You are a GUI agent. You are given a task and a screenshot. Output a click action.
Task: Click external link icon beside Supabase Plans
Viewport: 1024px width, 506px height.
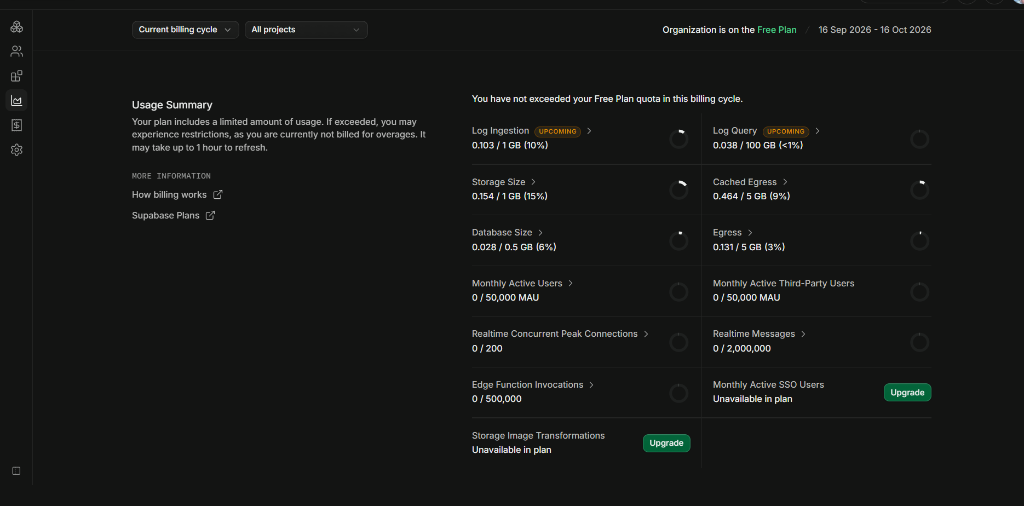coord(210,215)
